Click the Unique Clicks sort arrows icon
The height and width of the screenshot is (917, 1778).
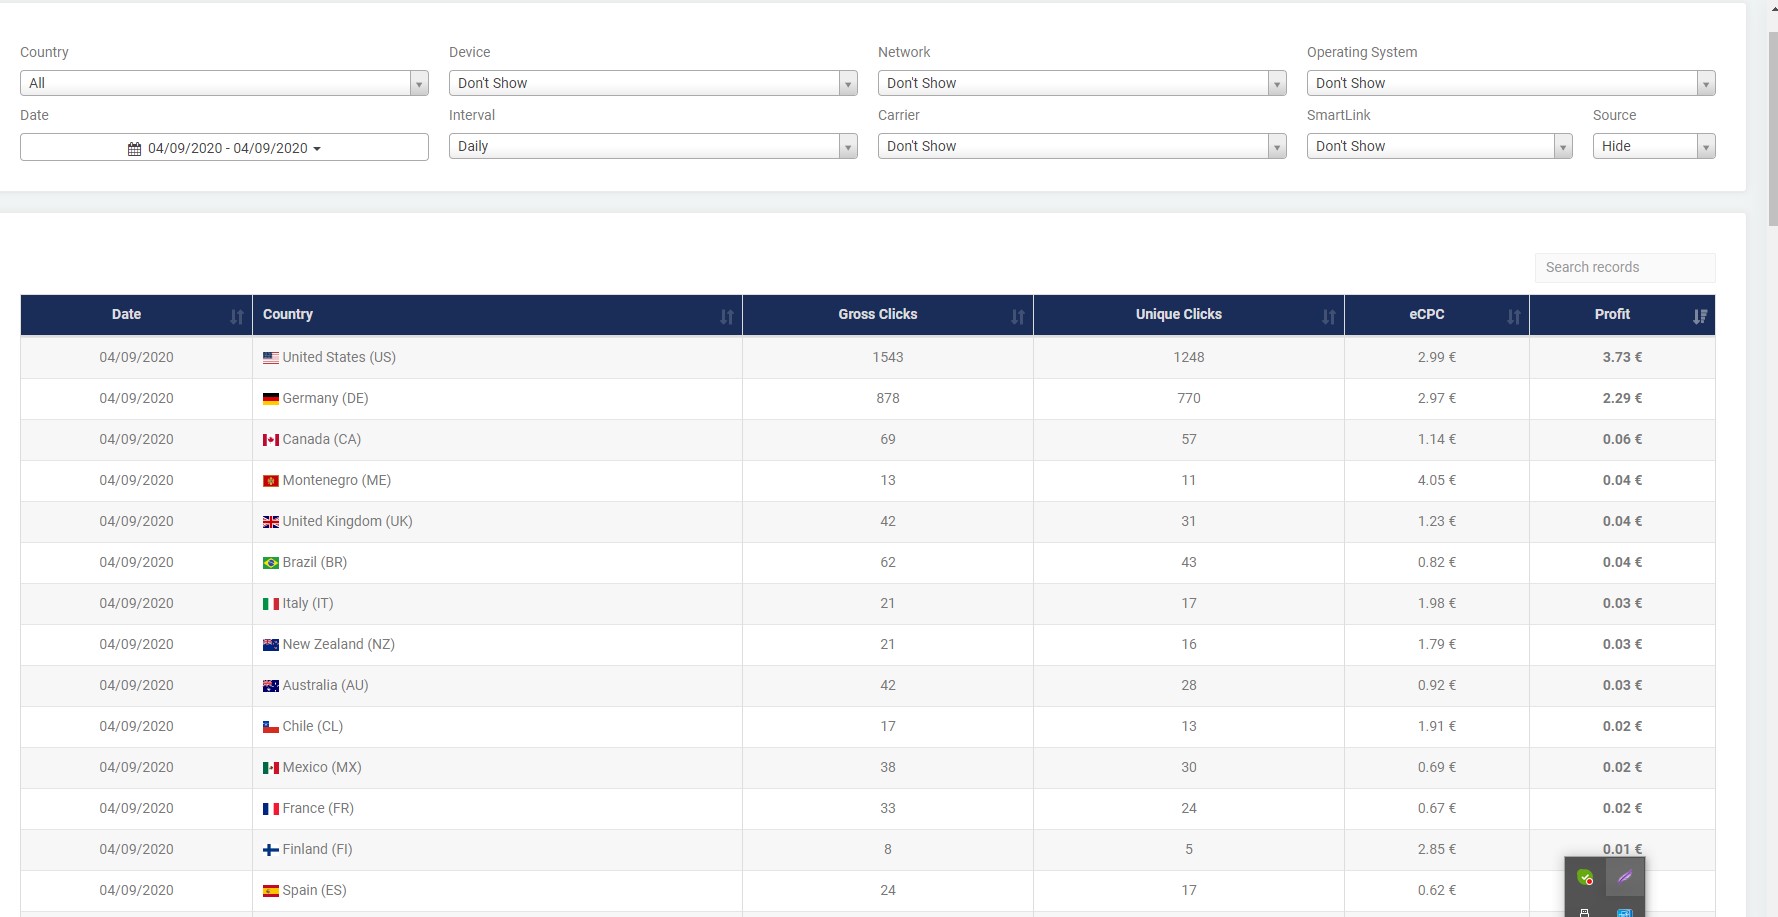(x=1329, y=316)
